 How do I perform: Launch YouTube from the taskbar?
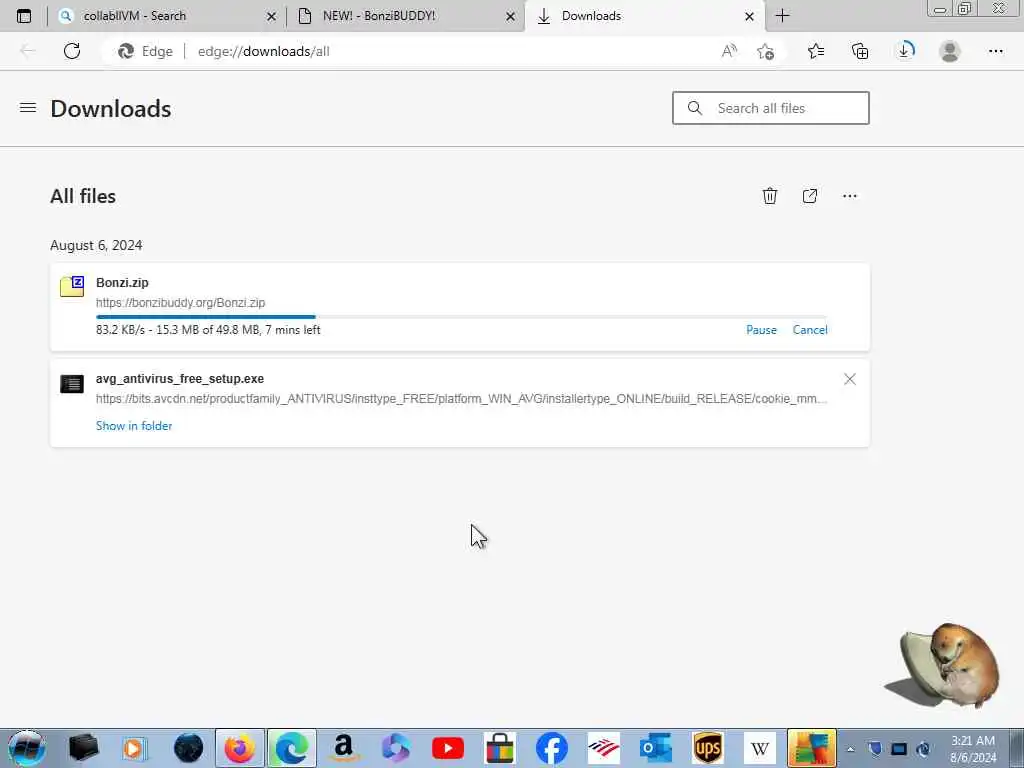[448, 748]
